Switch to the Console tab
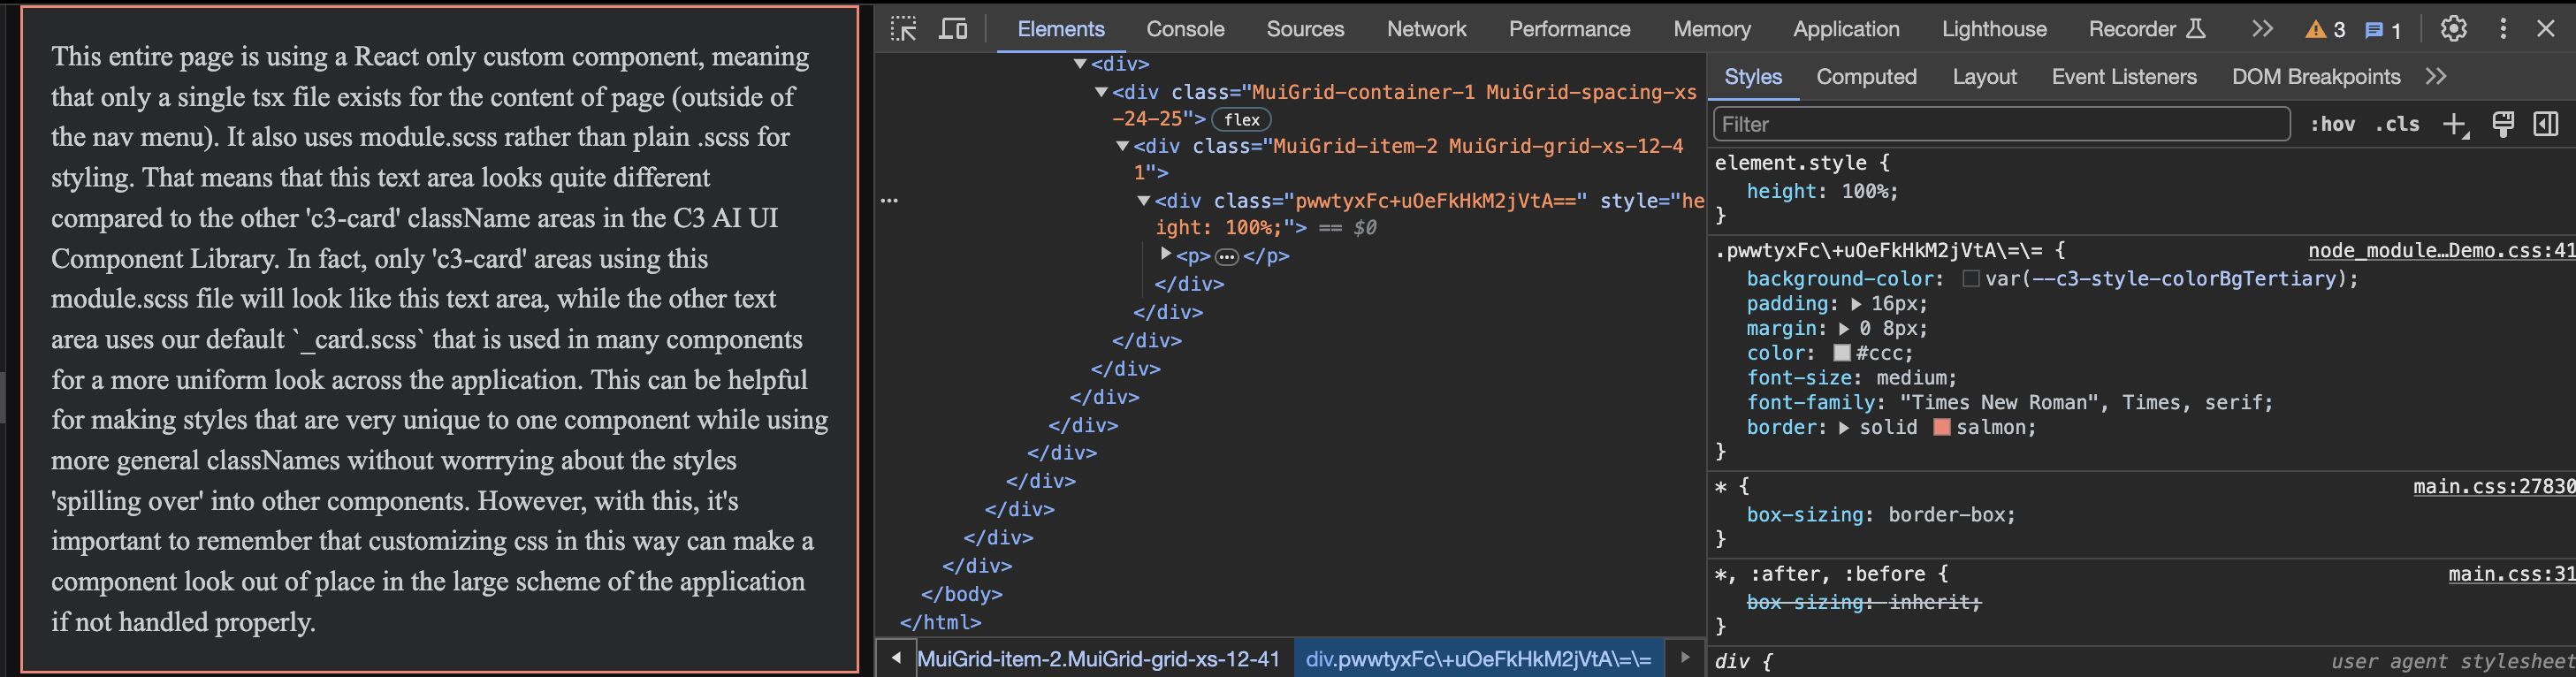This screenshot has width=2576, height=677. click(1185, 29)
